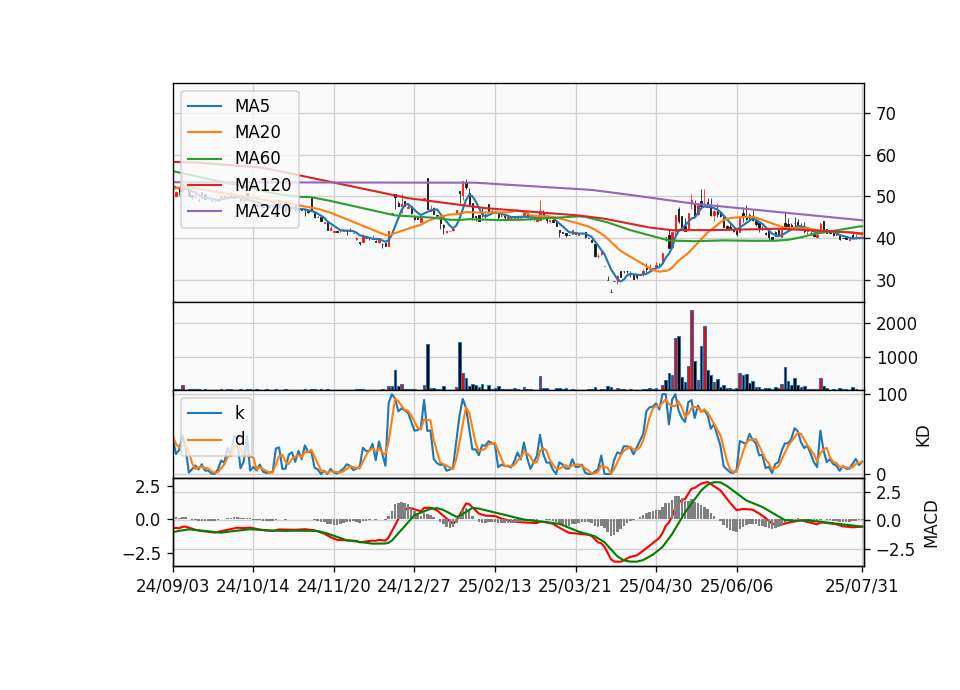The image size is (960, 690).
Task: Click the 25/02/13 date tick label
Action: click(x=495, y=586)
